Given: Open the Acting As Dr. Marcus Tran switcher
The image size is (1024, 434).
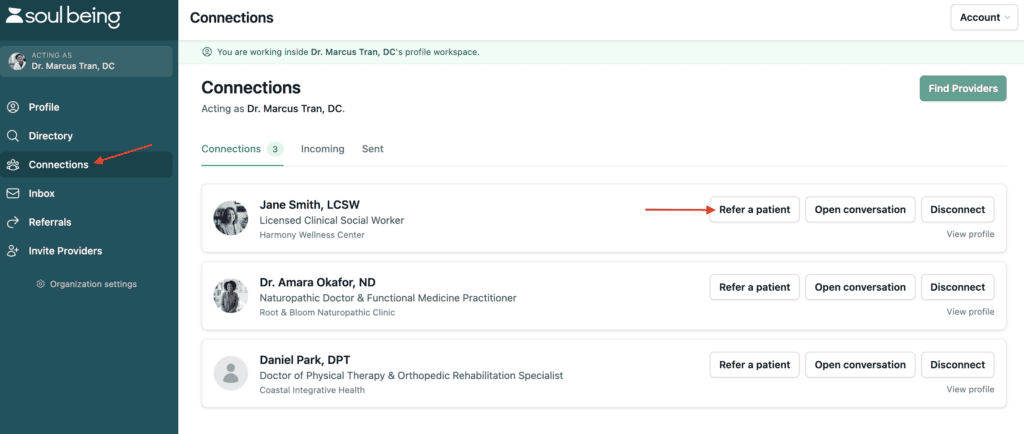Looking at the screenshot, I should (89, 61).
